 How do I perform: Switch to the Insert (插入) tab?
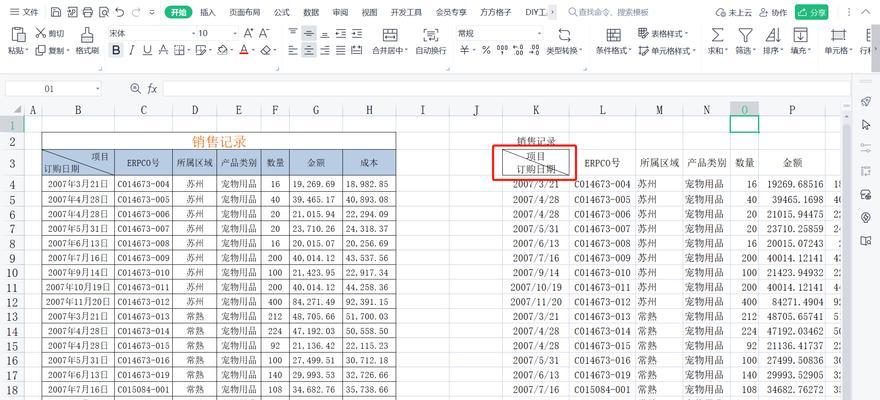click(x=208, y=12)
